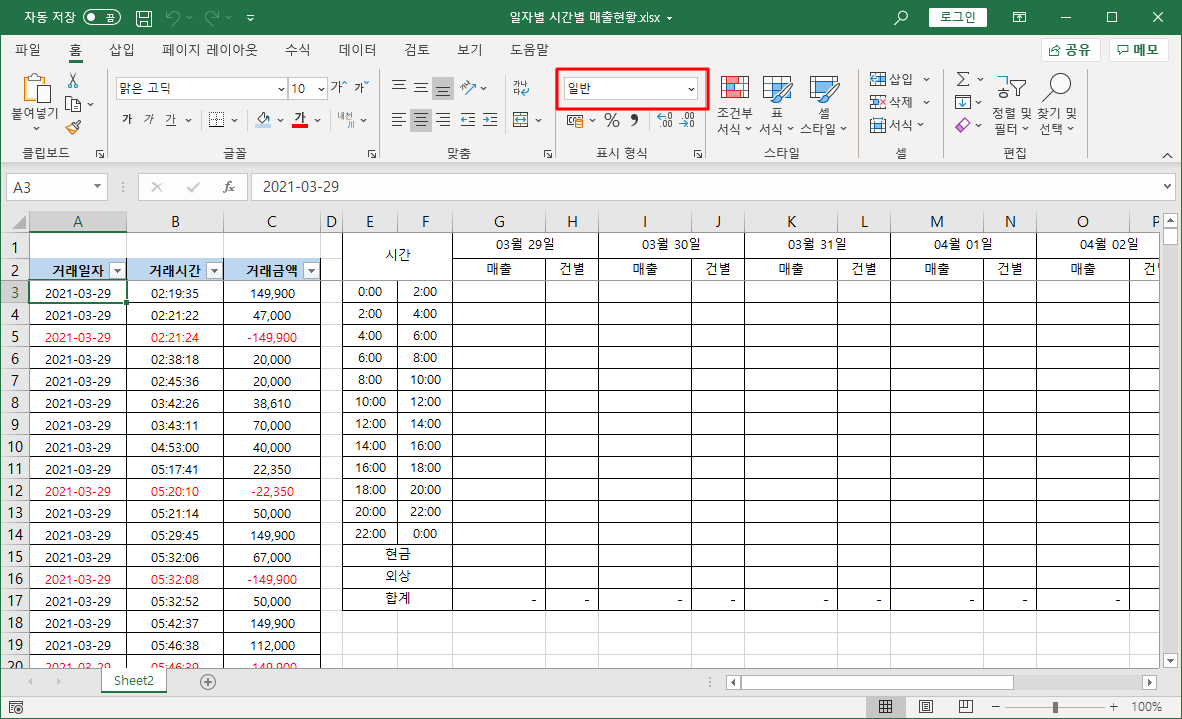Toggle underline formatting
Image resolution: width=1182 pixels, height=719 pixels.
click(170, 119)
